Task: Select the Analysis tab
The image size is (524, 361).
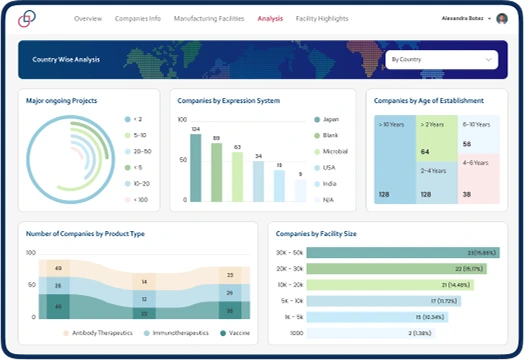Action: (x=270, y=19)
